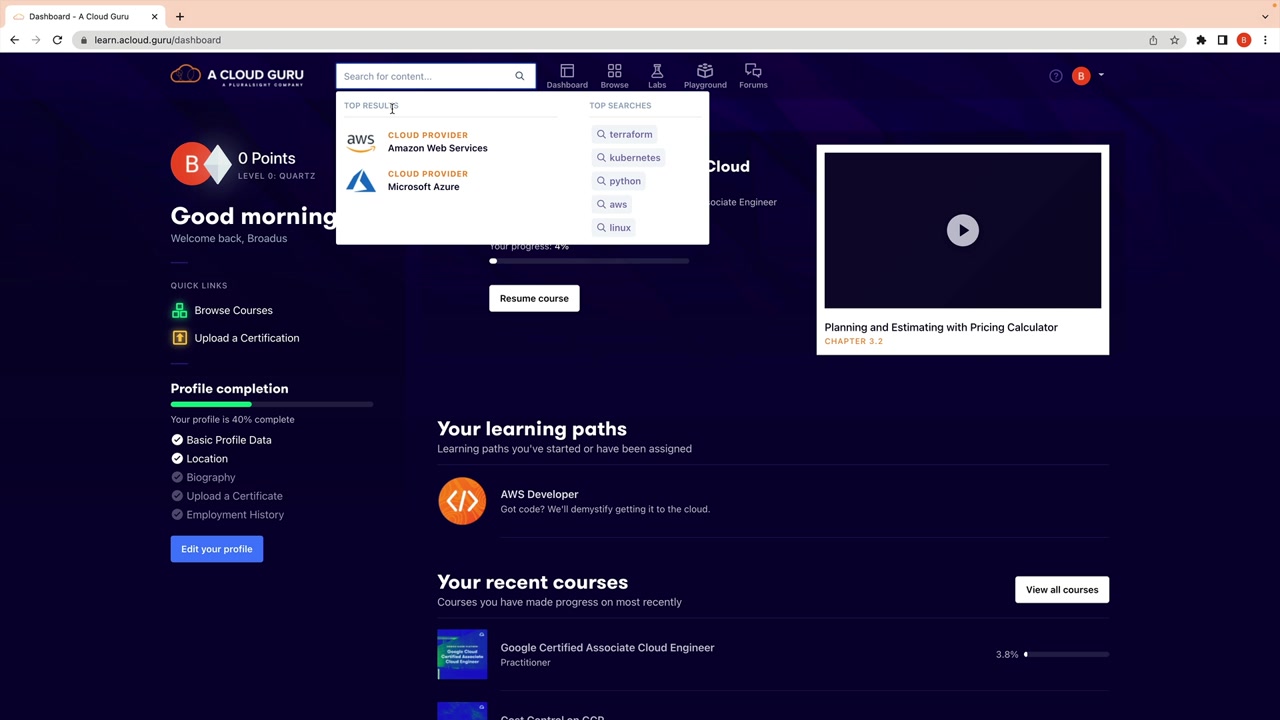Click the search magnifier icon

[520, 76]
